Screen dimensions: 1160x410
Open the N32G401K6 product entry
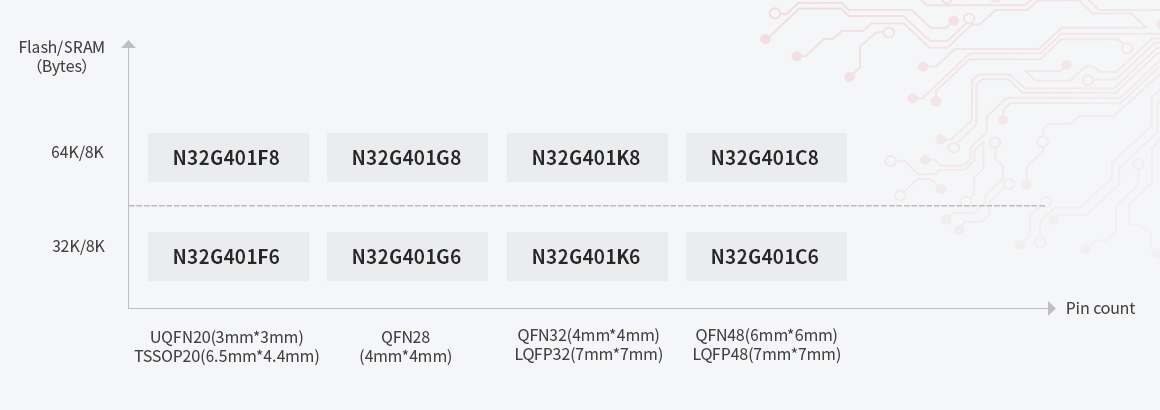(x=586, y=257)
